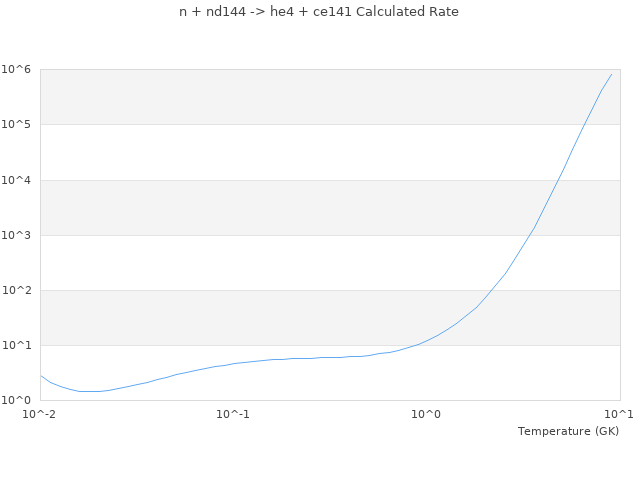Screen dimensions: 640x480
Task: Click the 10^3 vertical axis tick label
Action: pyautogui.click(x=17, y=235)
